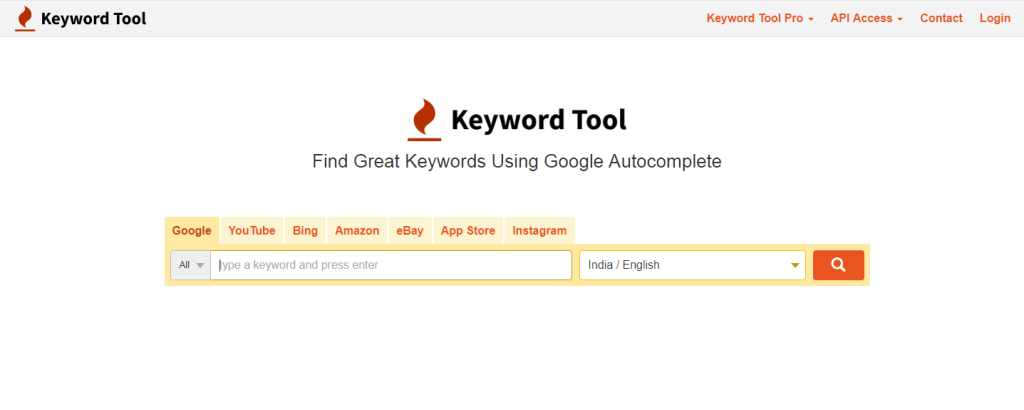Image resolution: width=1024 pixels, height=410 pixels.
Task: Focus the keyword search input field
Action: (x=391, y=265)
